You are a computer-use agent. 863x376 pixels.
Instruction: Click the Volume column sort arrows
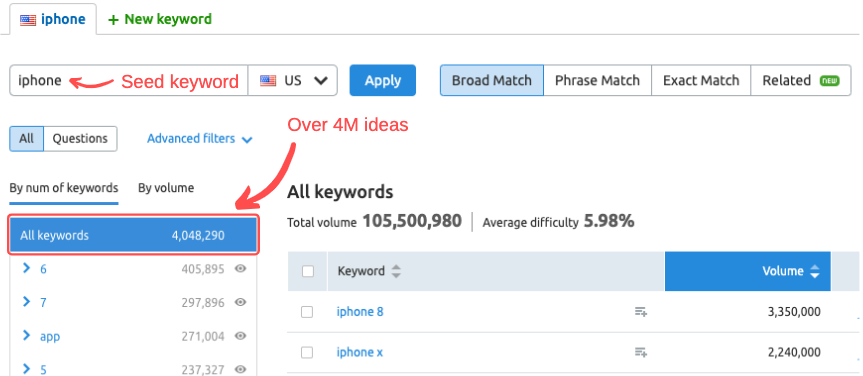click(815, 271)
